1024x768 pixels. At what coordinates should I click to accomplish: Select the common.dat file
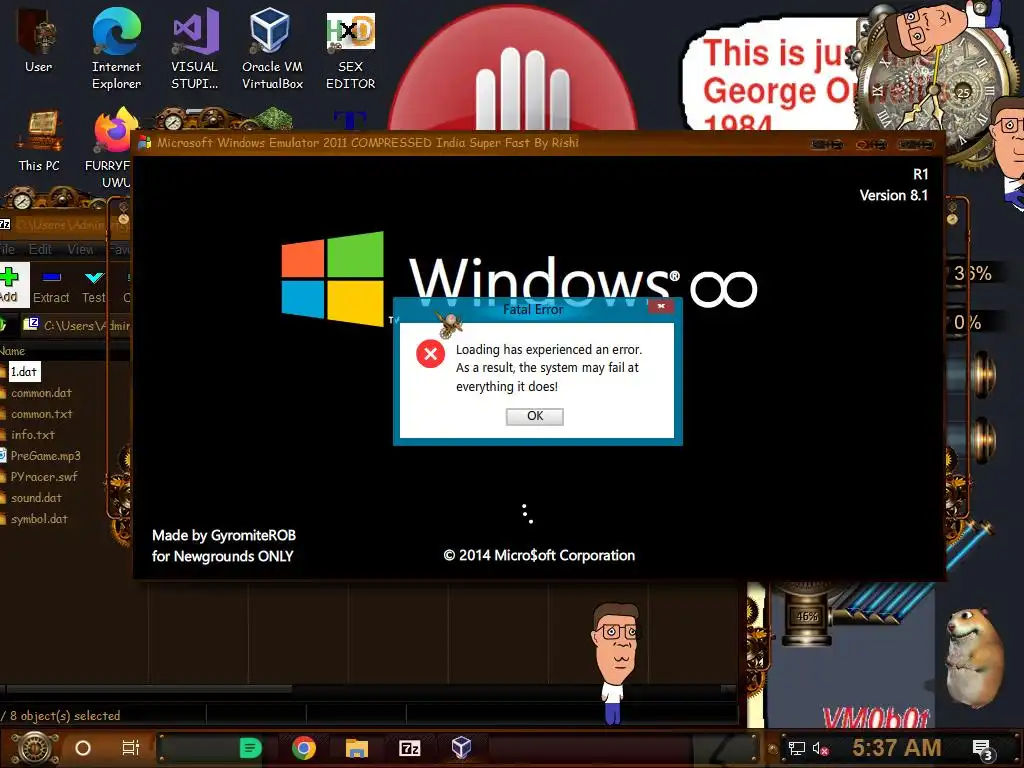[x=41, y=393]
